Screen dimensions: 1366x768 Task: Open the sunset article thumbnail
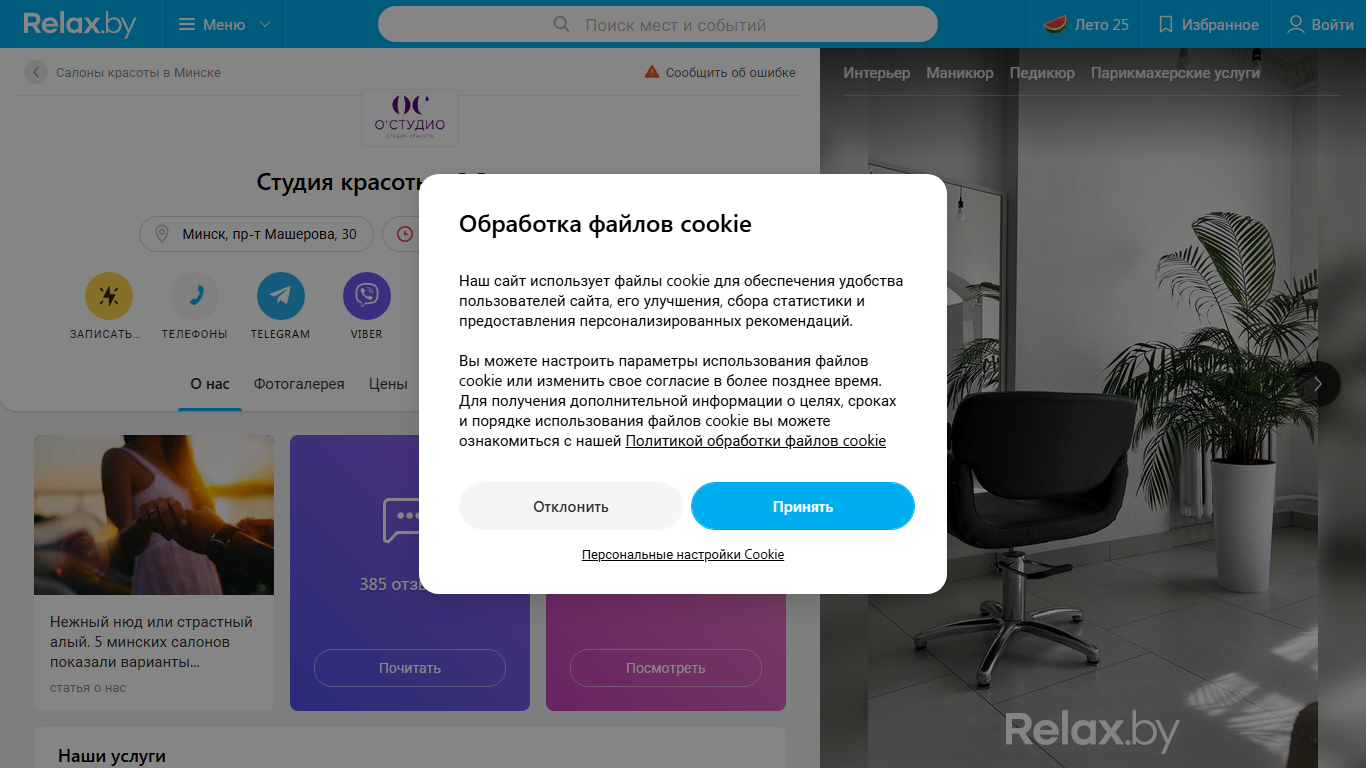tap(154, 515)
